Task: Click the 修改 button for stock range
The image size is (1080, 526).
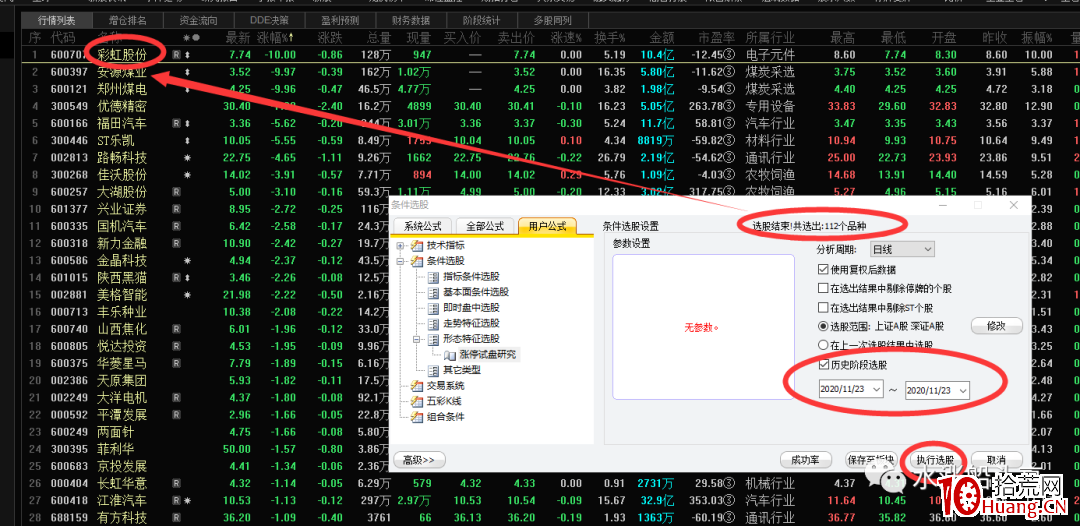Action: (x=997, y=326)
